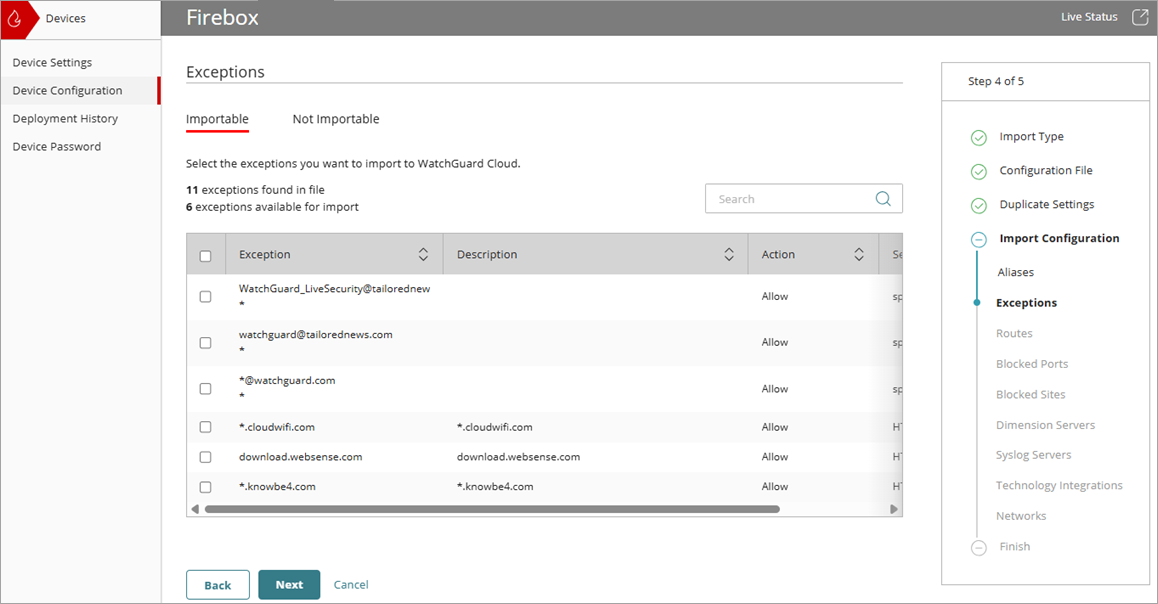The height and width of the screenshot is (604, 1158).
Task: Click the Import Configuration step circle icon
Action: click(979, 239)
